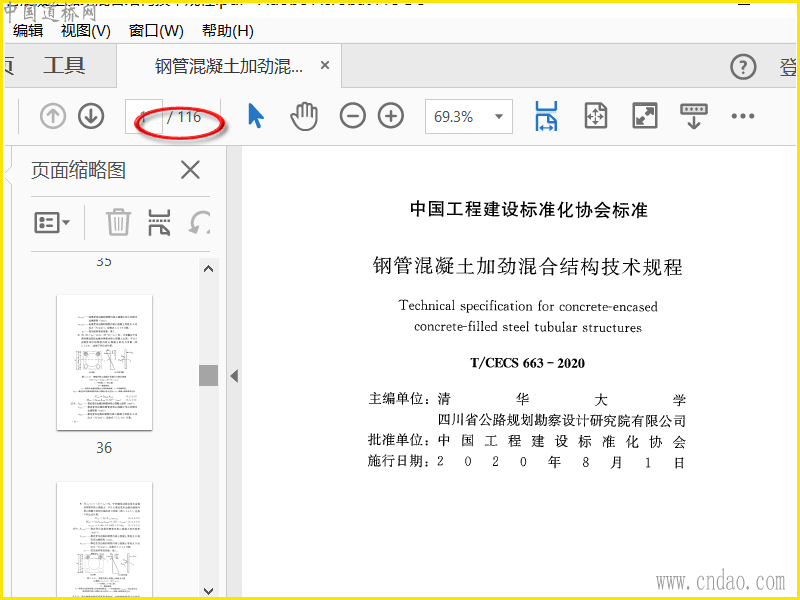Click thumbnail scrollbar down arrow
Screen dimensions: 800x600
tap(208, 591)
